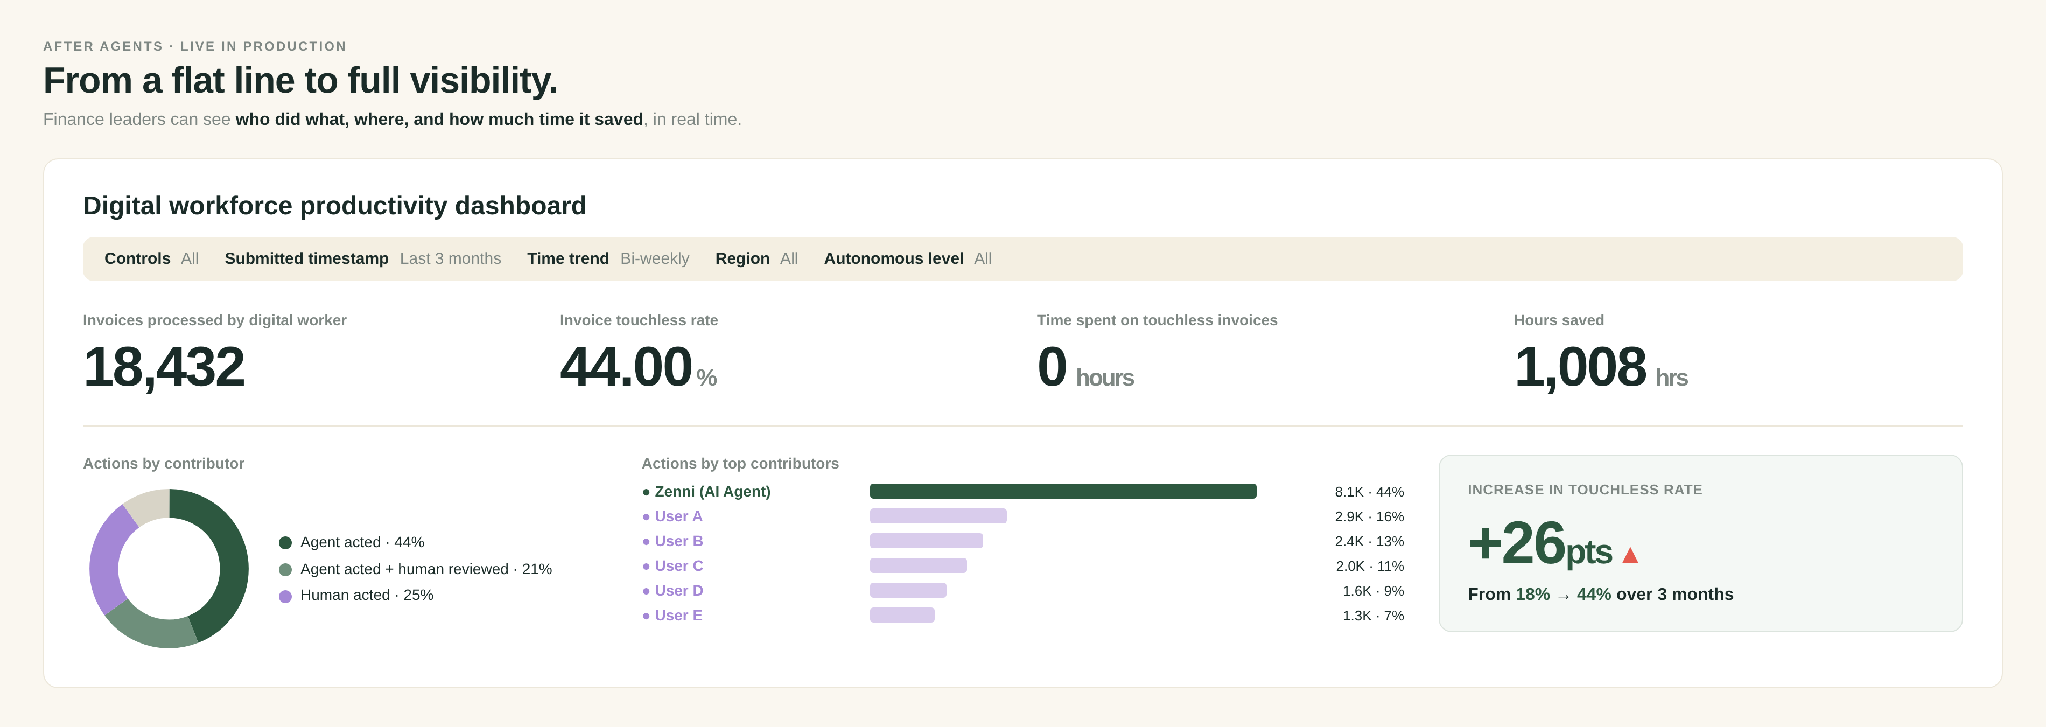The width and height of the screenshot is (2046, 727).
Task: Click the 18,432 invoices processed metric
Action: coord(164,367)
